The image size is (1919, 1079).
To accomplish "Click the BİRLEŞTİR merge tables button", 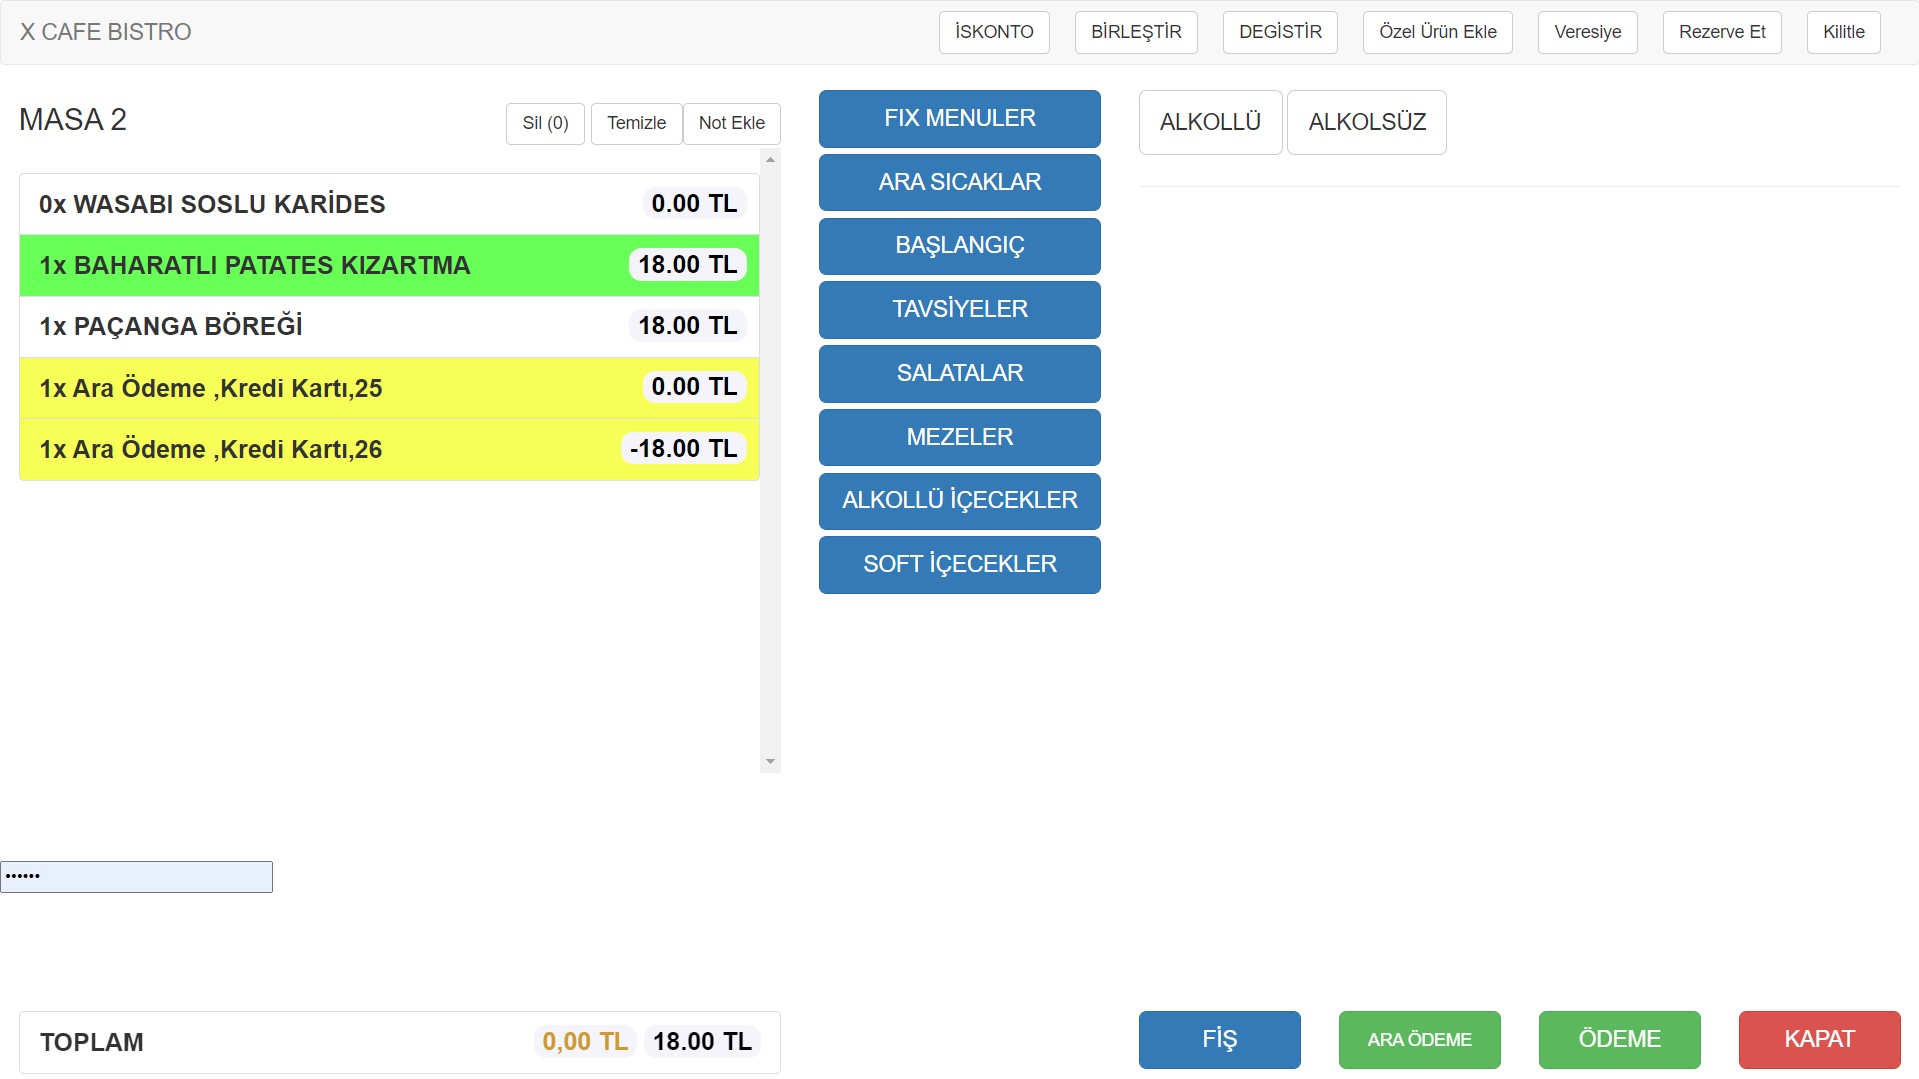I will (x=1135, y=32).
